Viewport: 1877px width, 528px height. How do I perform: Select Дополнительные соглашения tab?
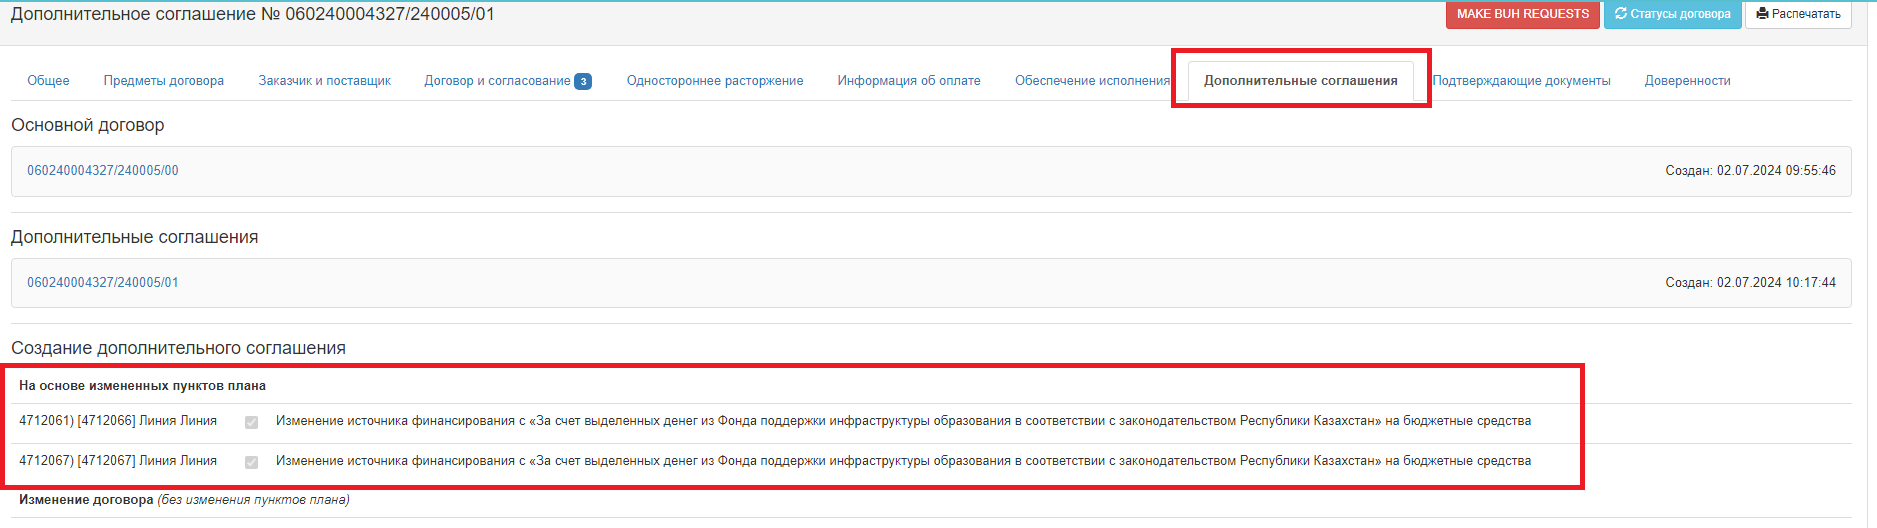(1301, 81)
